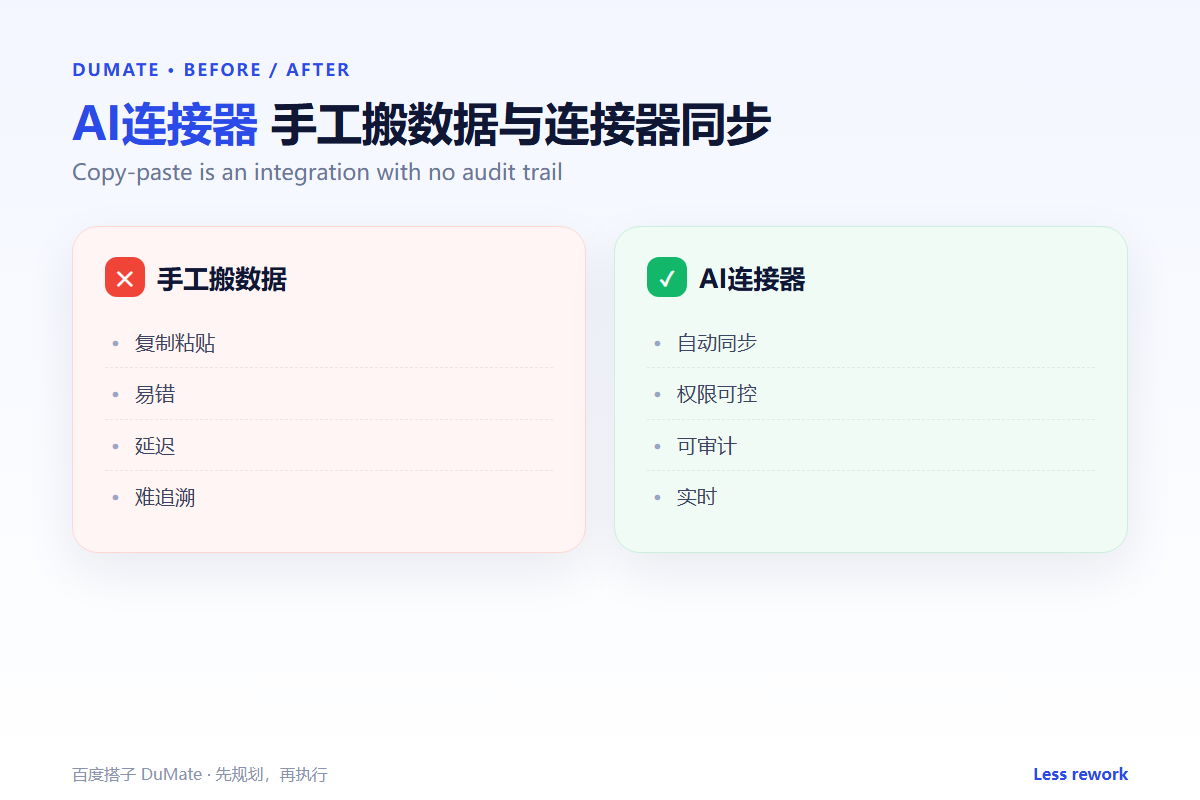This screenshot has width=1200, height=800.
Task: Select the '延迟' list item
Action: coord(329,446)
